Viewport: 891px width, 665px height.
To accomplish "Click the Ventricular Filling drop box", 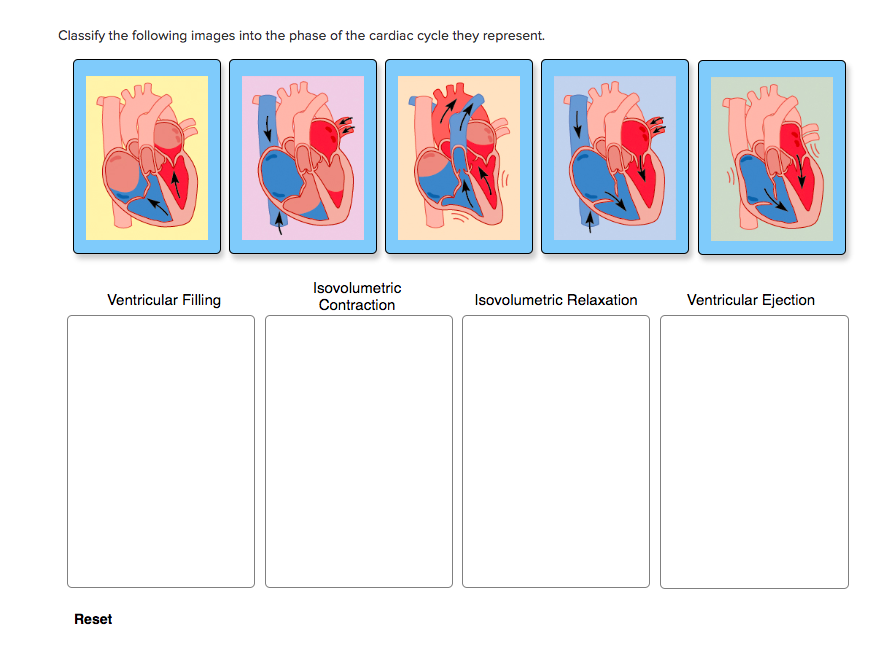I will tap(161, 451).
